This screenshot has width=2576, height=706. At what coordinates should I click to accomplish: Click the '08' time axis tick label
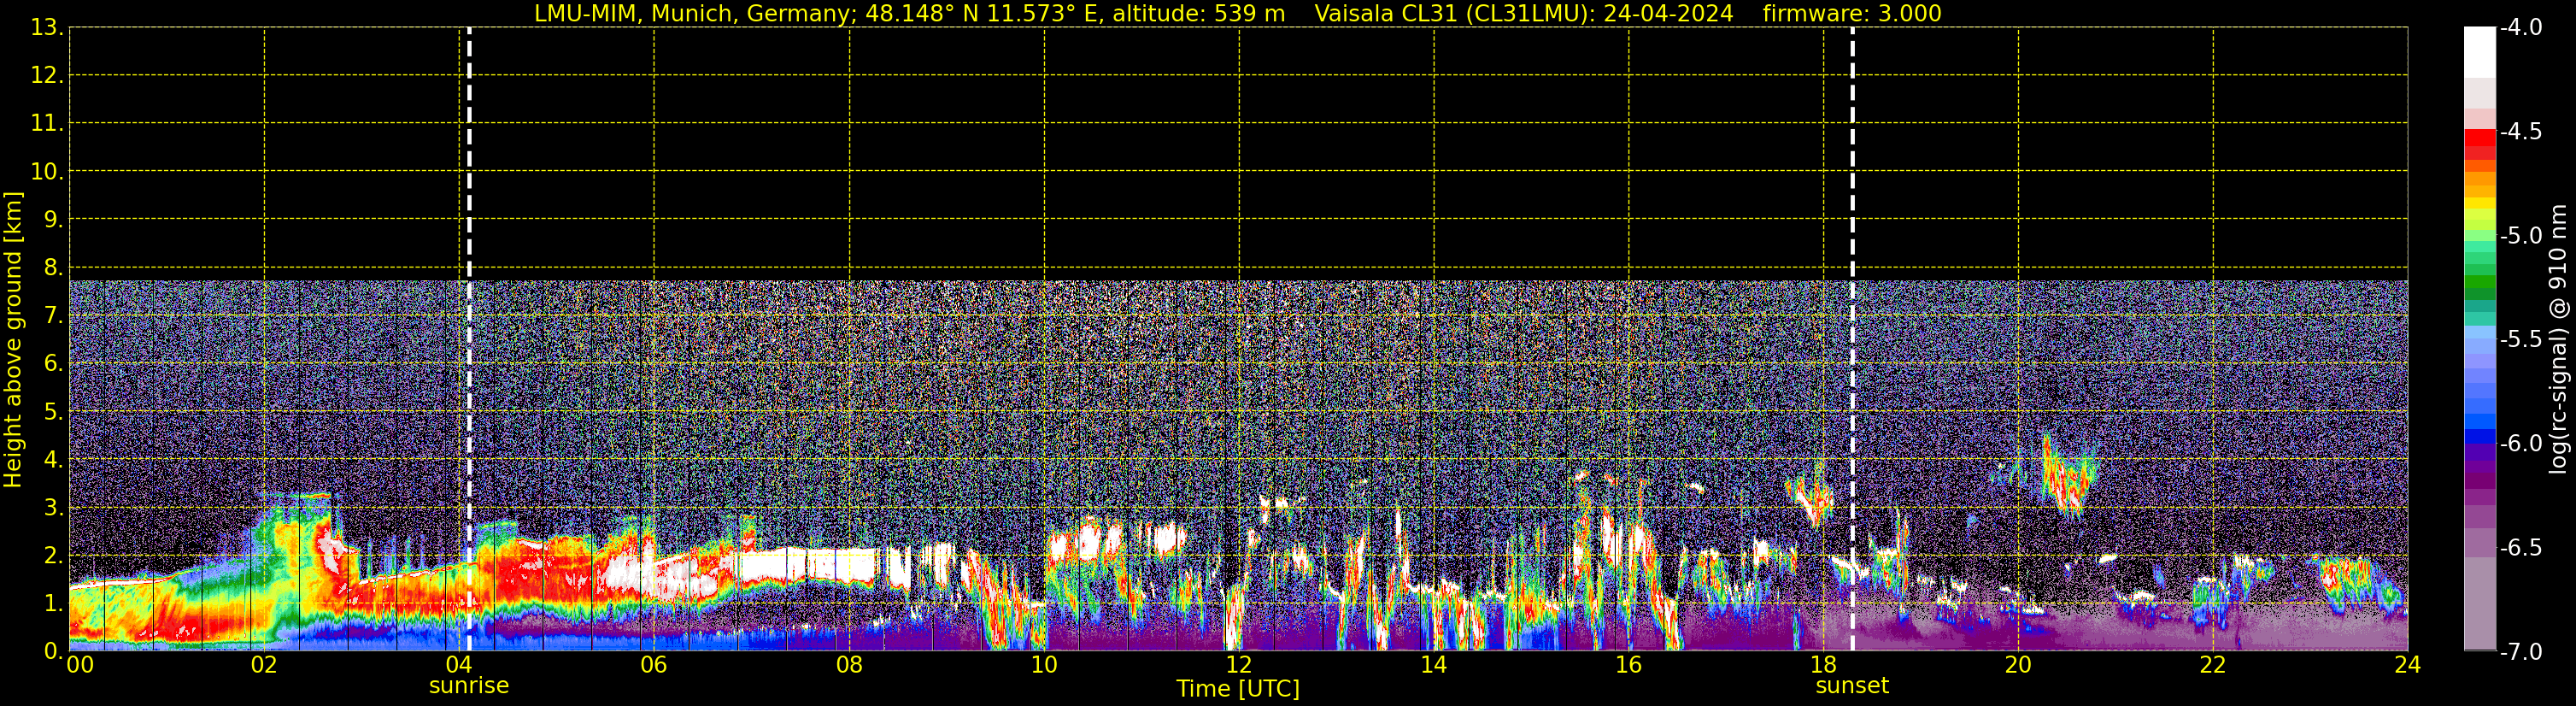849,666
